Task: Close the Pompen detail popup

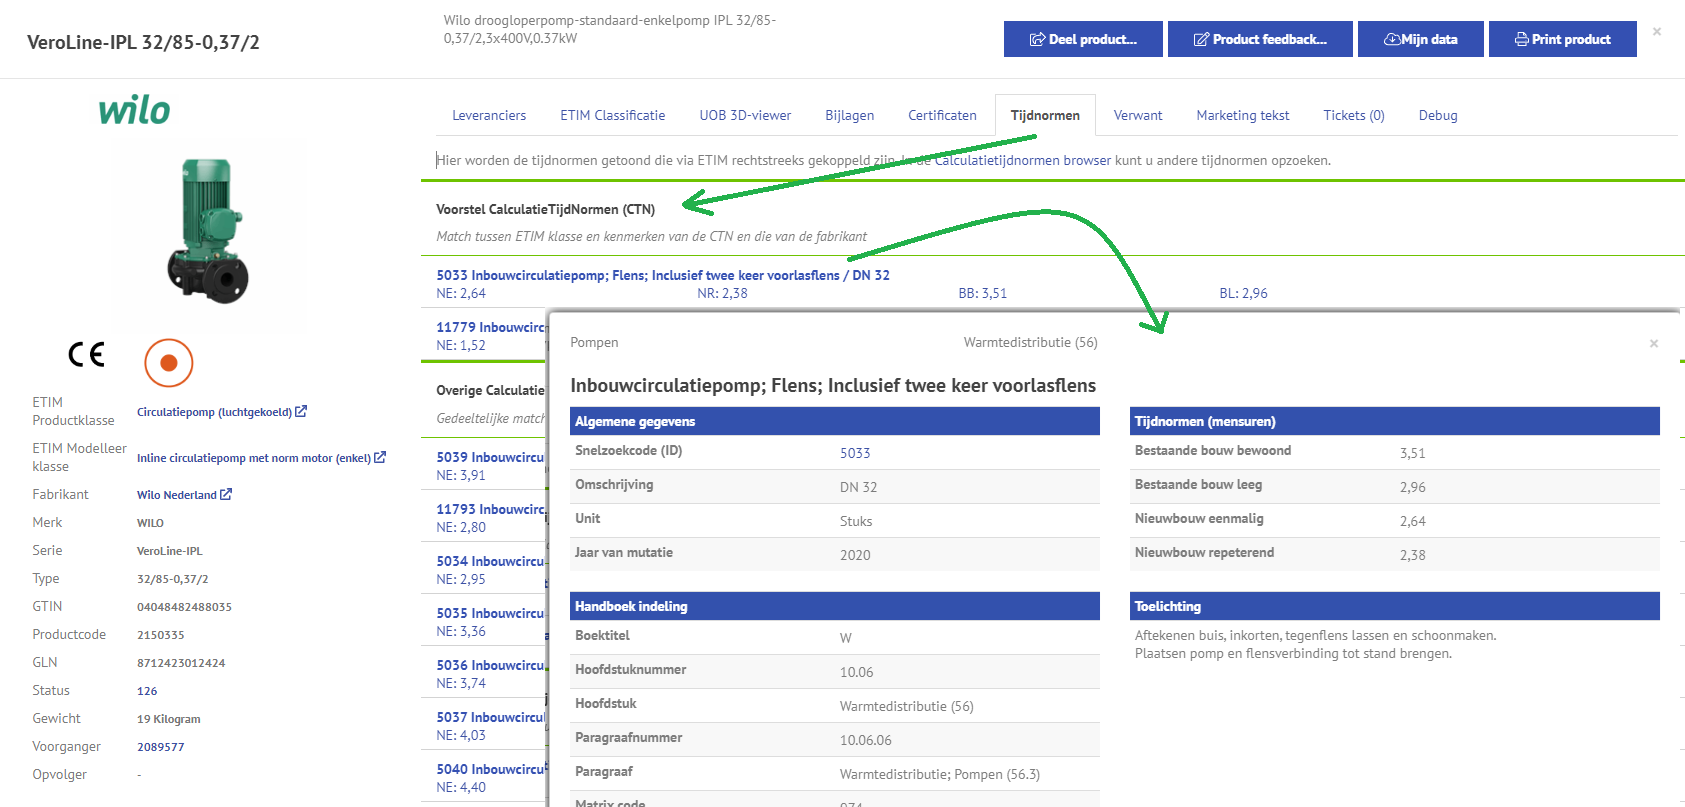Action: coord(1654,344)
